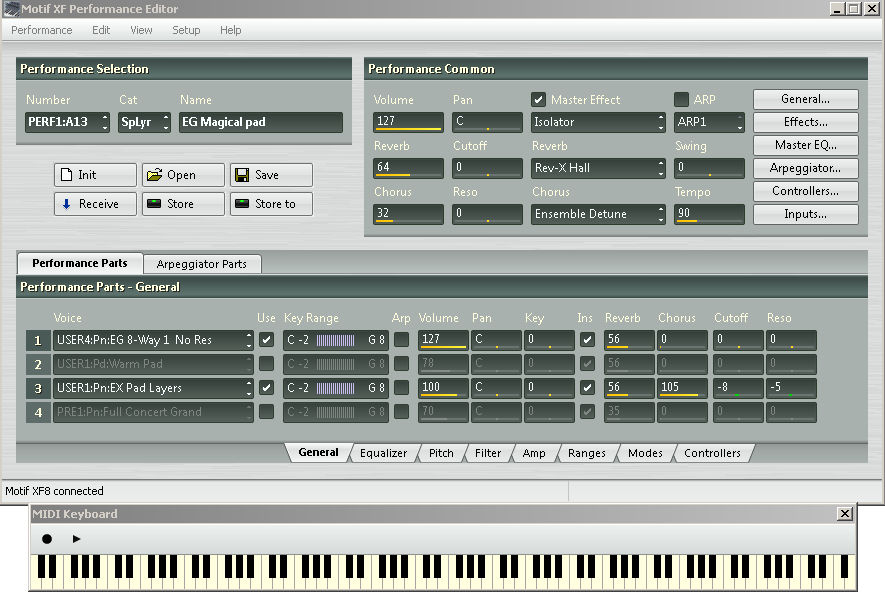Open the View menu

click(x=141, y=30)
